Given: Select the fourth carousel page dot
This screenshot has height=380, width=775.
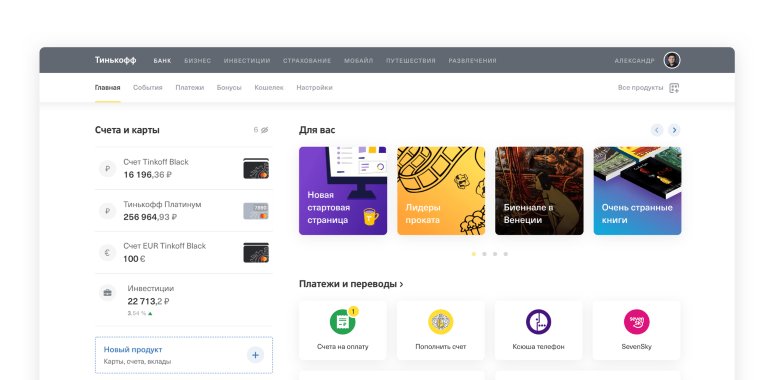Looking at the screenshot, I should (x=506, y=254).
